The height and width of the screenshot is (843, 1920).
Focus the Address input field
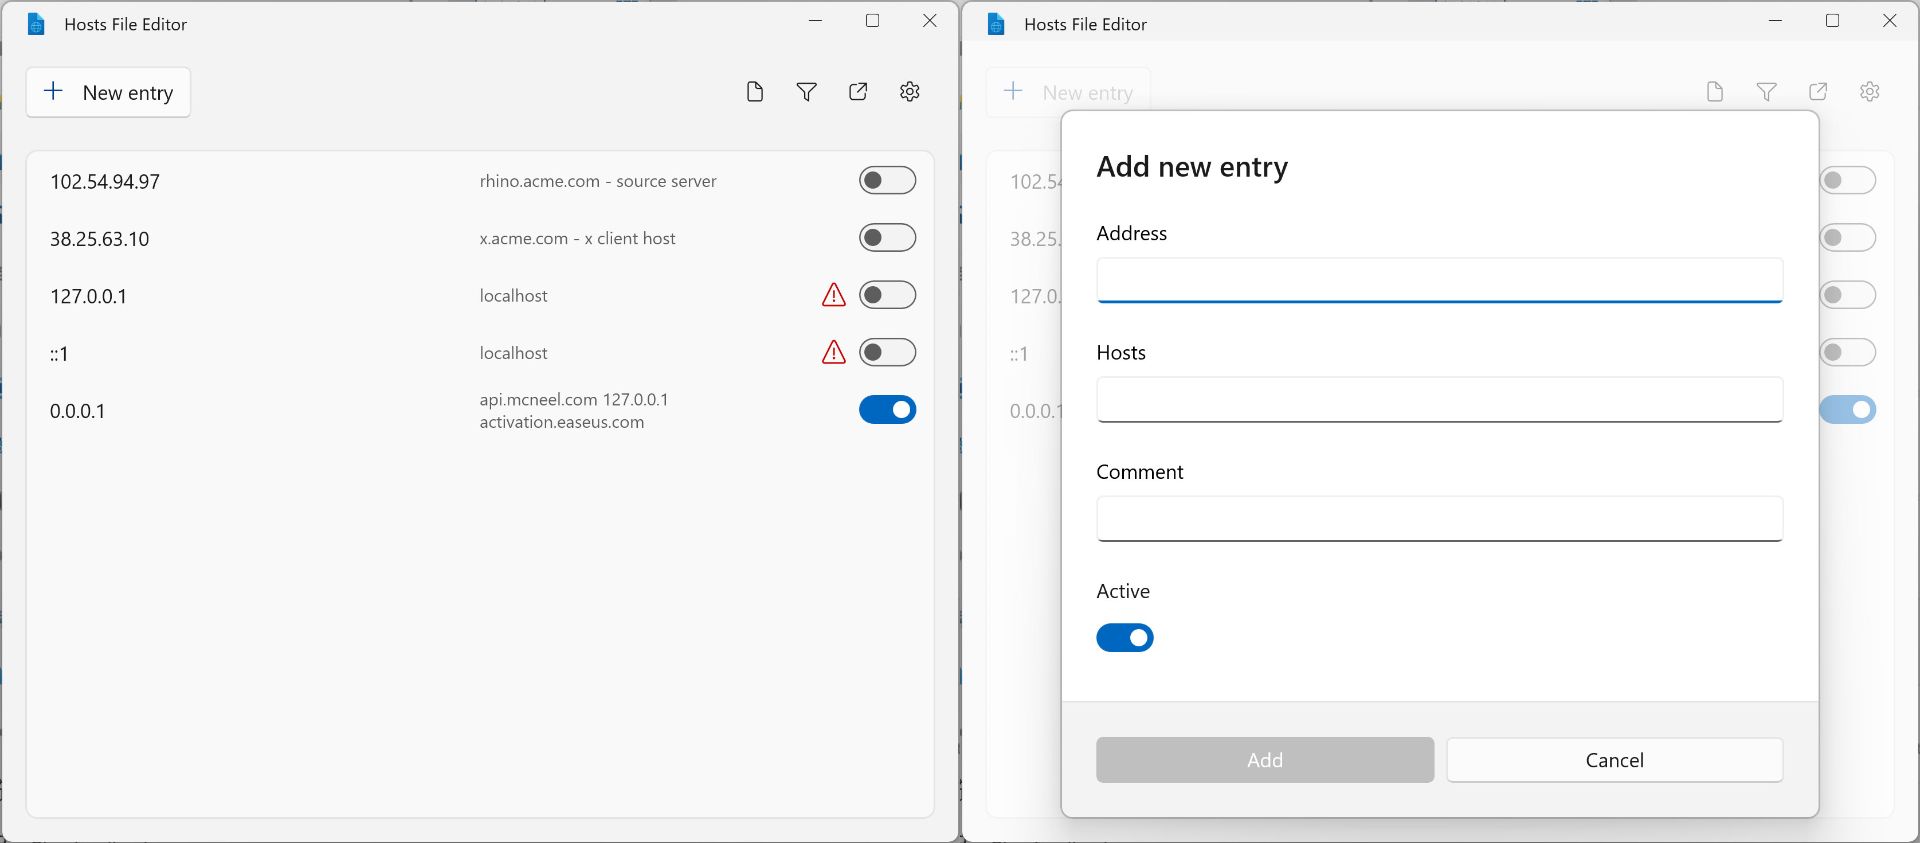(x=1439, y=280)
